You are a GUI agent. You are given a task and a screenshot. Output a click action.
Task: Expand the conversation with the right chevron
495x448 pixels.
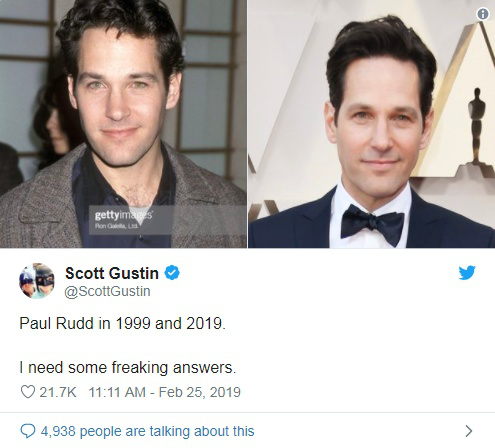tap(469, 431)
